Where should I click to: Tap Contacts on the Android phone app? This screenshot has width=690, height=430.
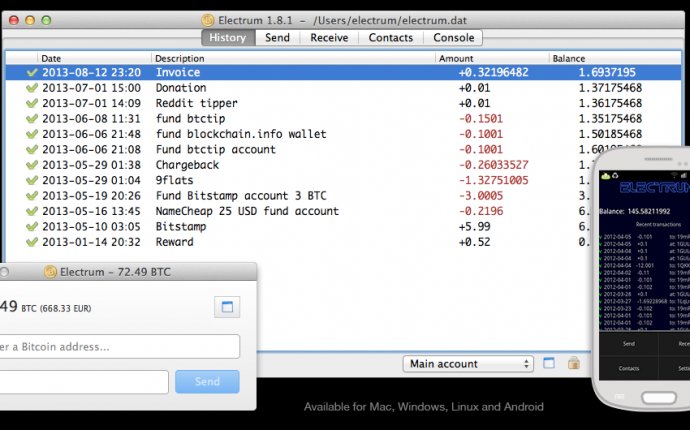(628, 368)
